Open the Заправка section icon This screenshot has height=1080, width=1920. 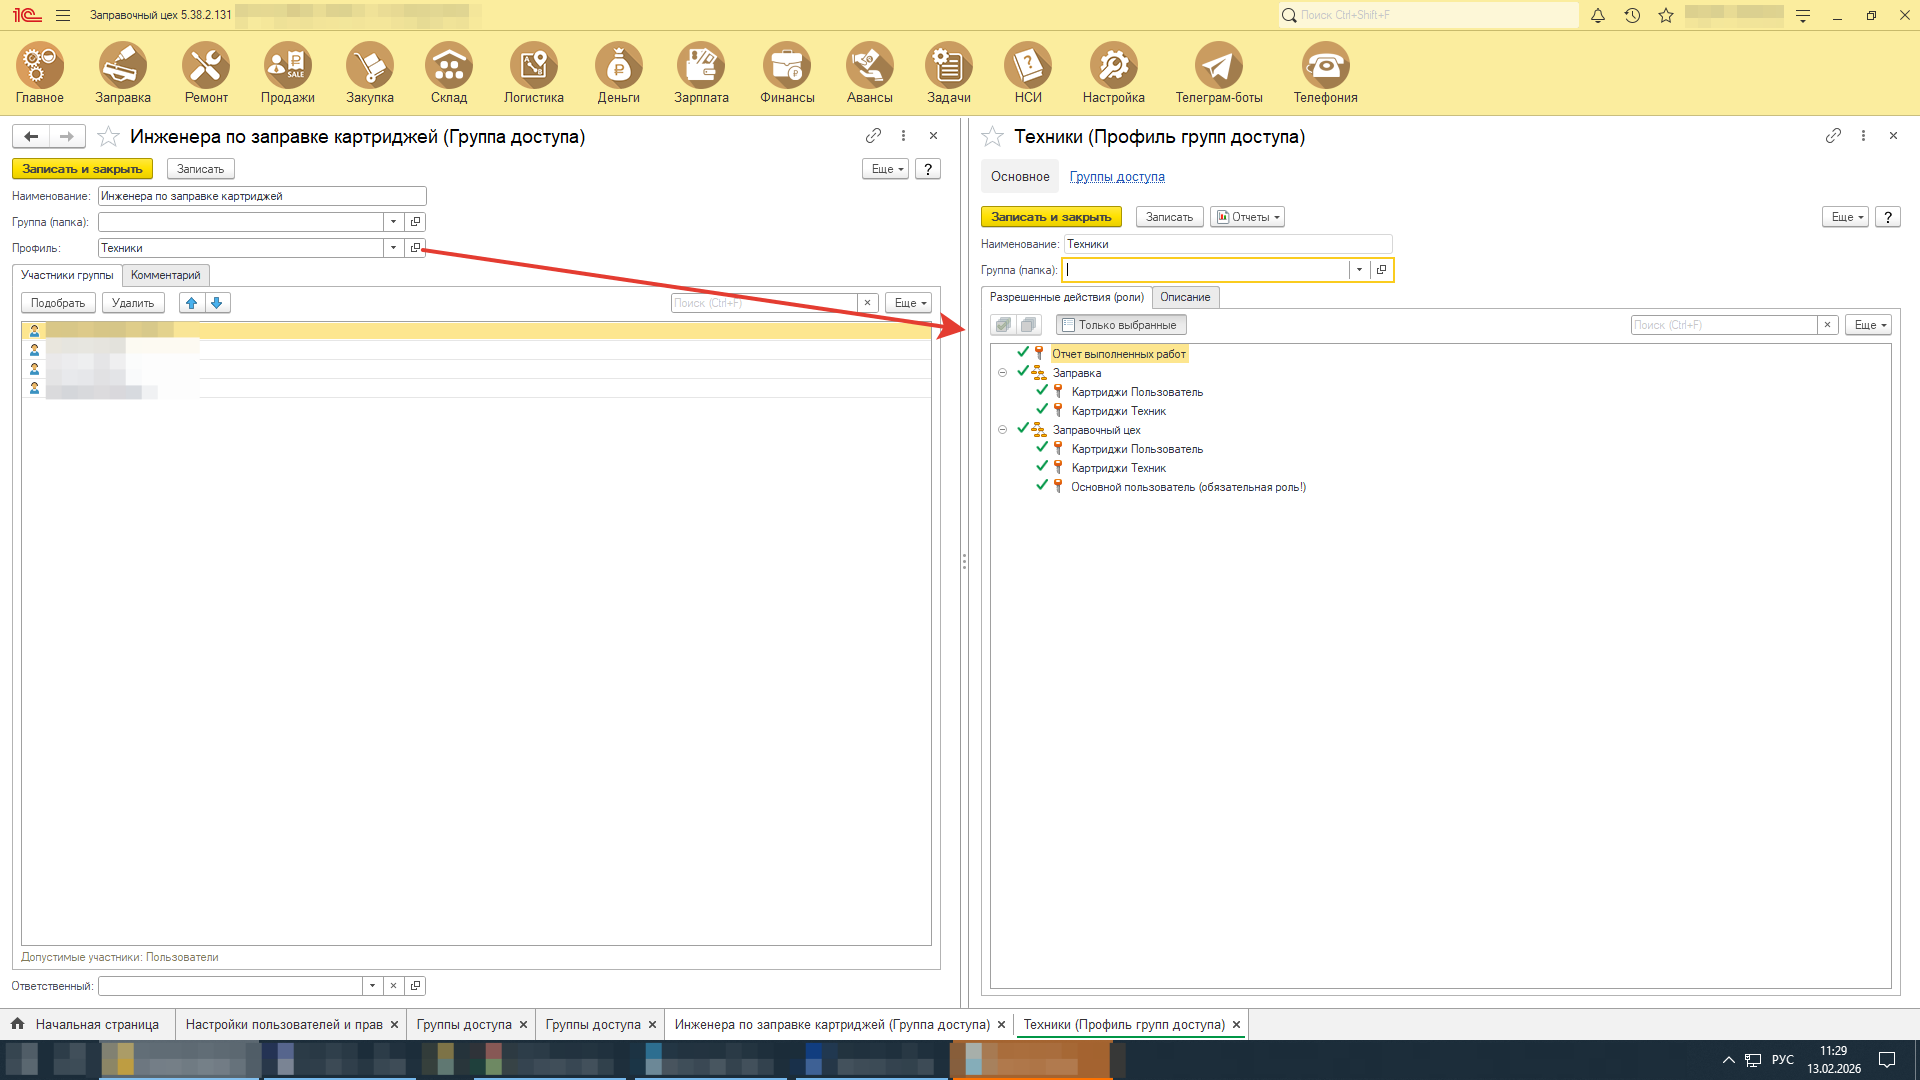point(122,66)
